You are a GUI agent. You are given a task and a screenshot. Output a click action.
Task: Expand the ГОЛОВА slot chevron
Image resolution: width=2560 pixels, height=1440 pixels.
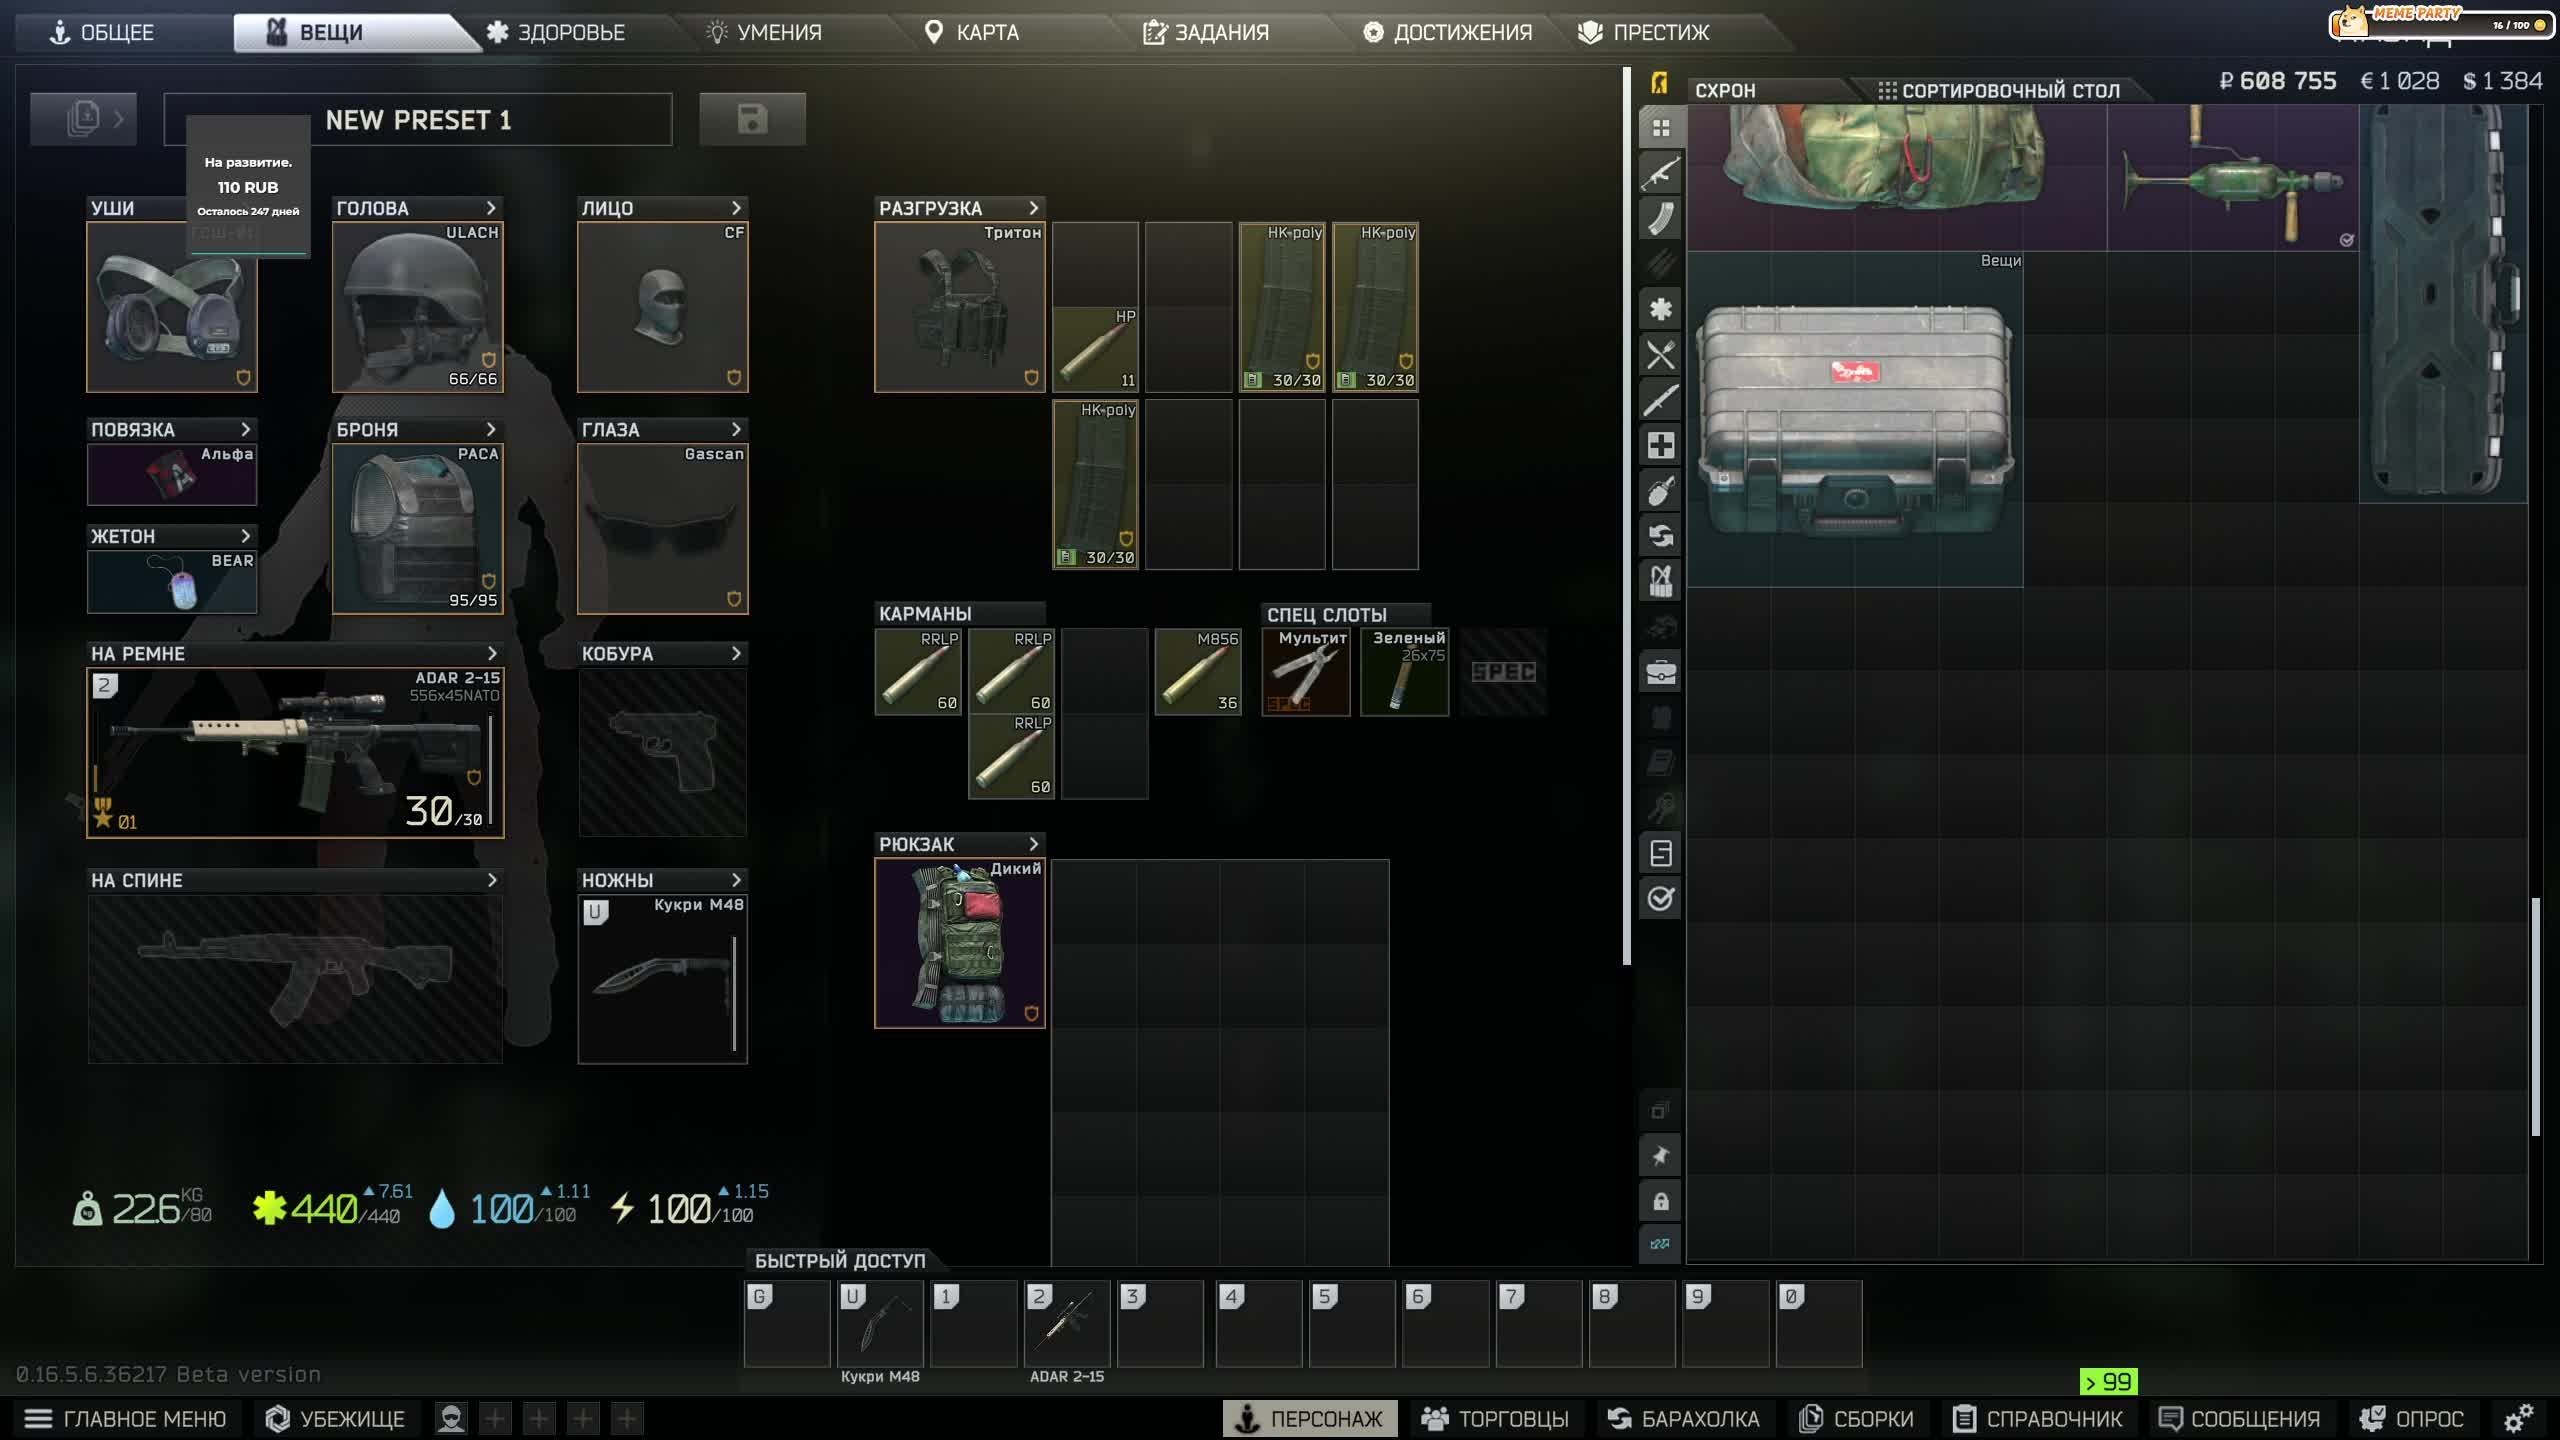coord(491,208)
